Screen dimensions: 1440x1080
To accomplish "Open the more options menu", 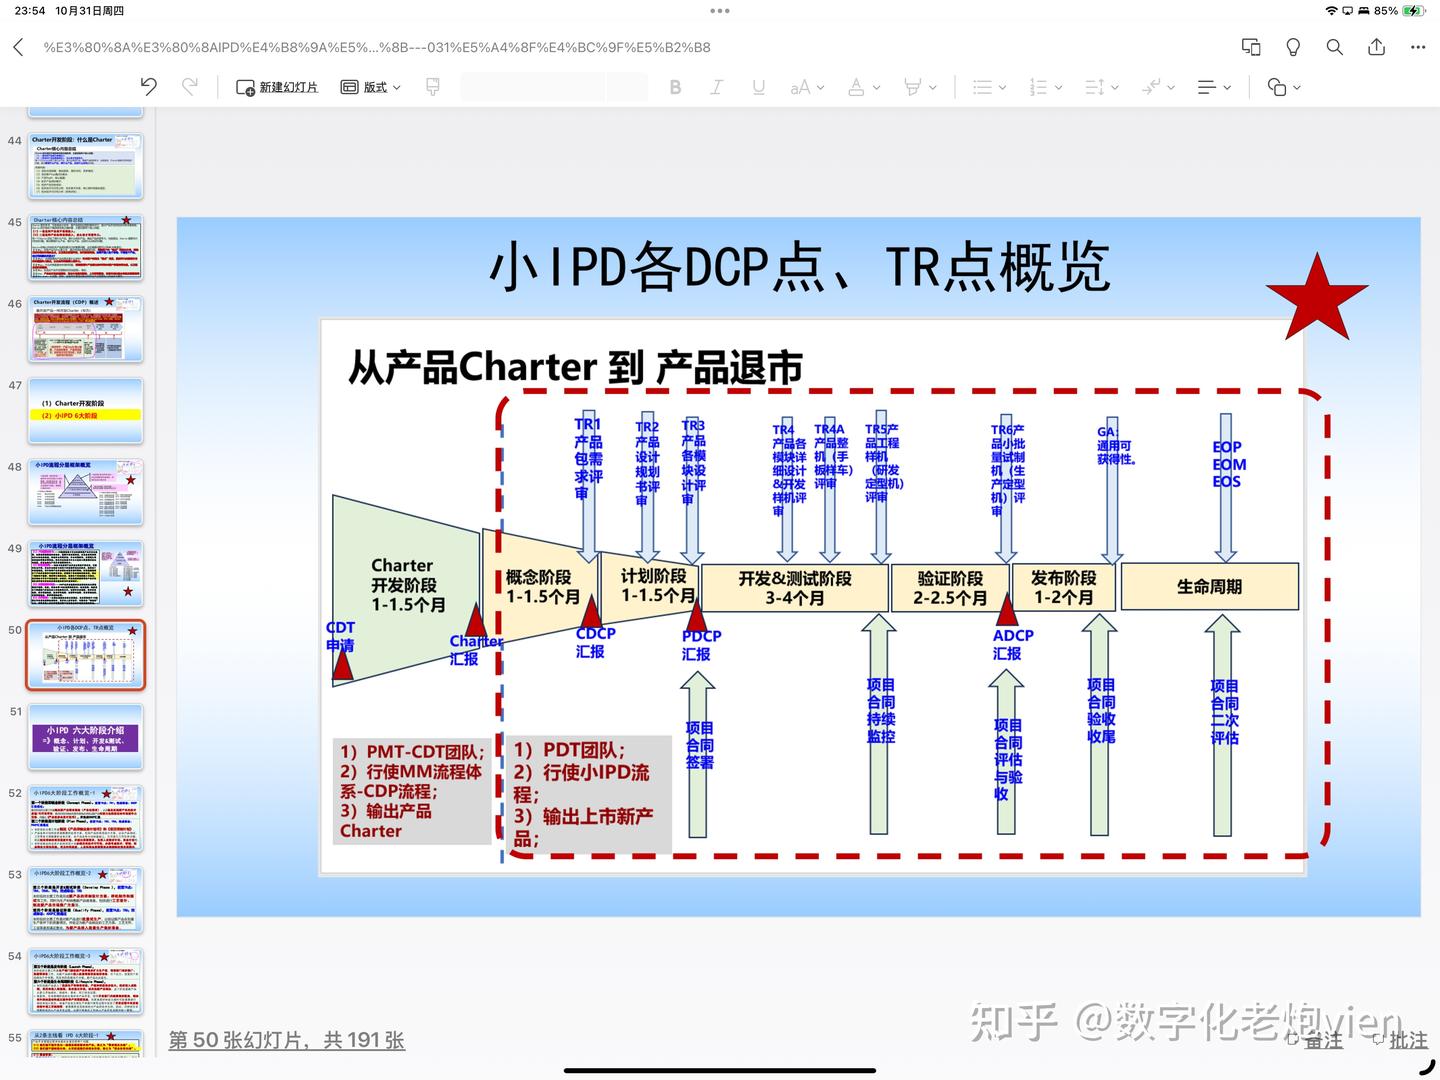I will click(1419, 46).
